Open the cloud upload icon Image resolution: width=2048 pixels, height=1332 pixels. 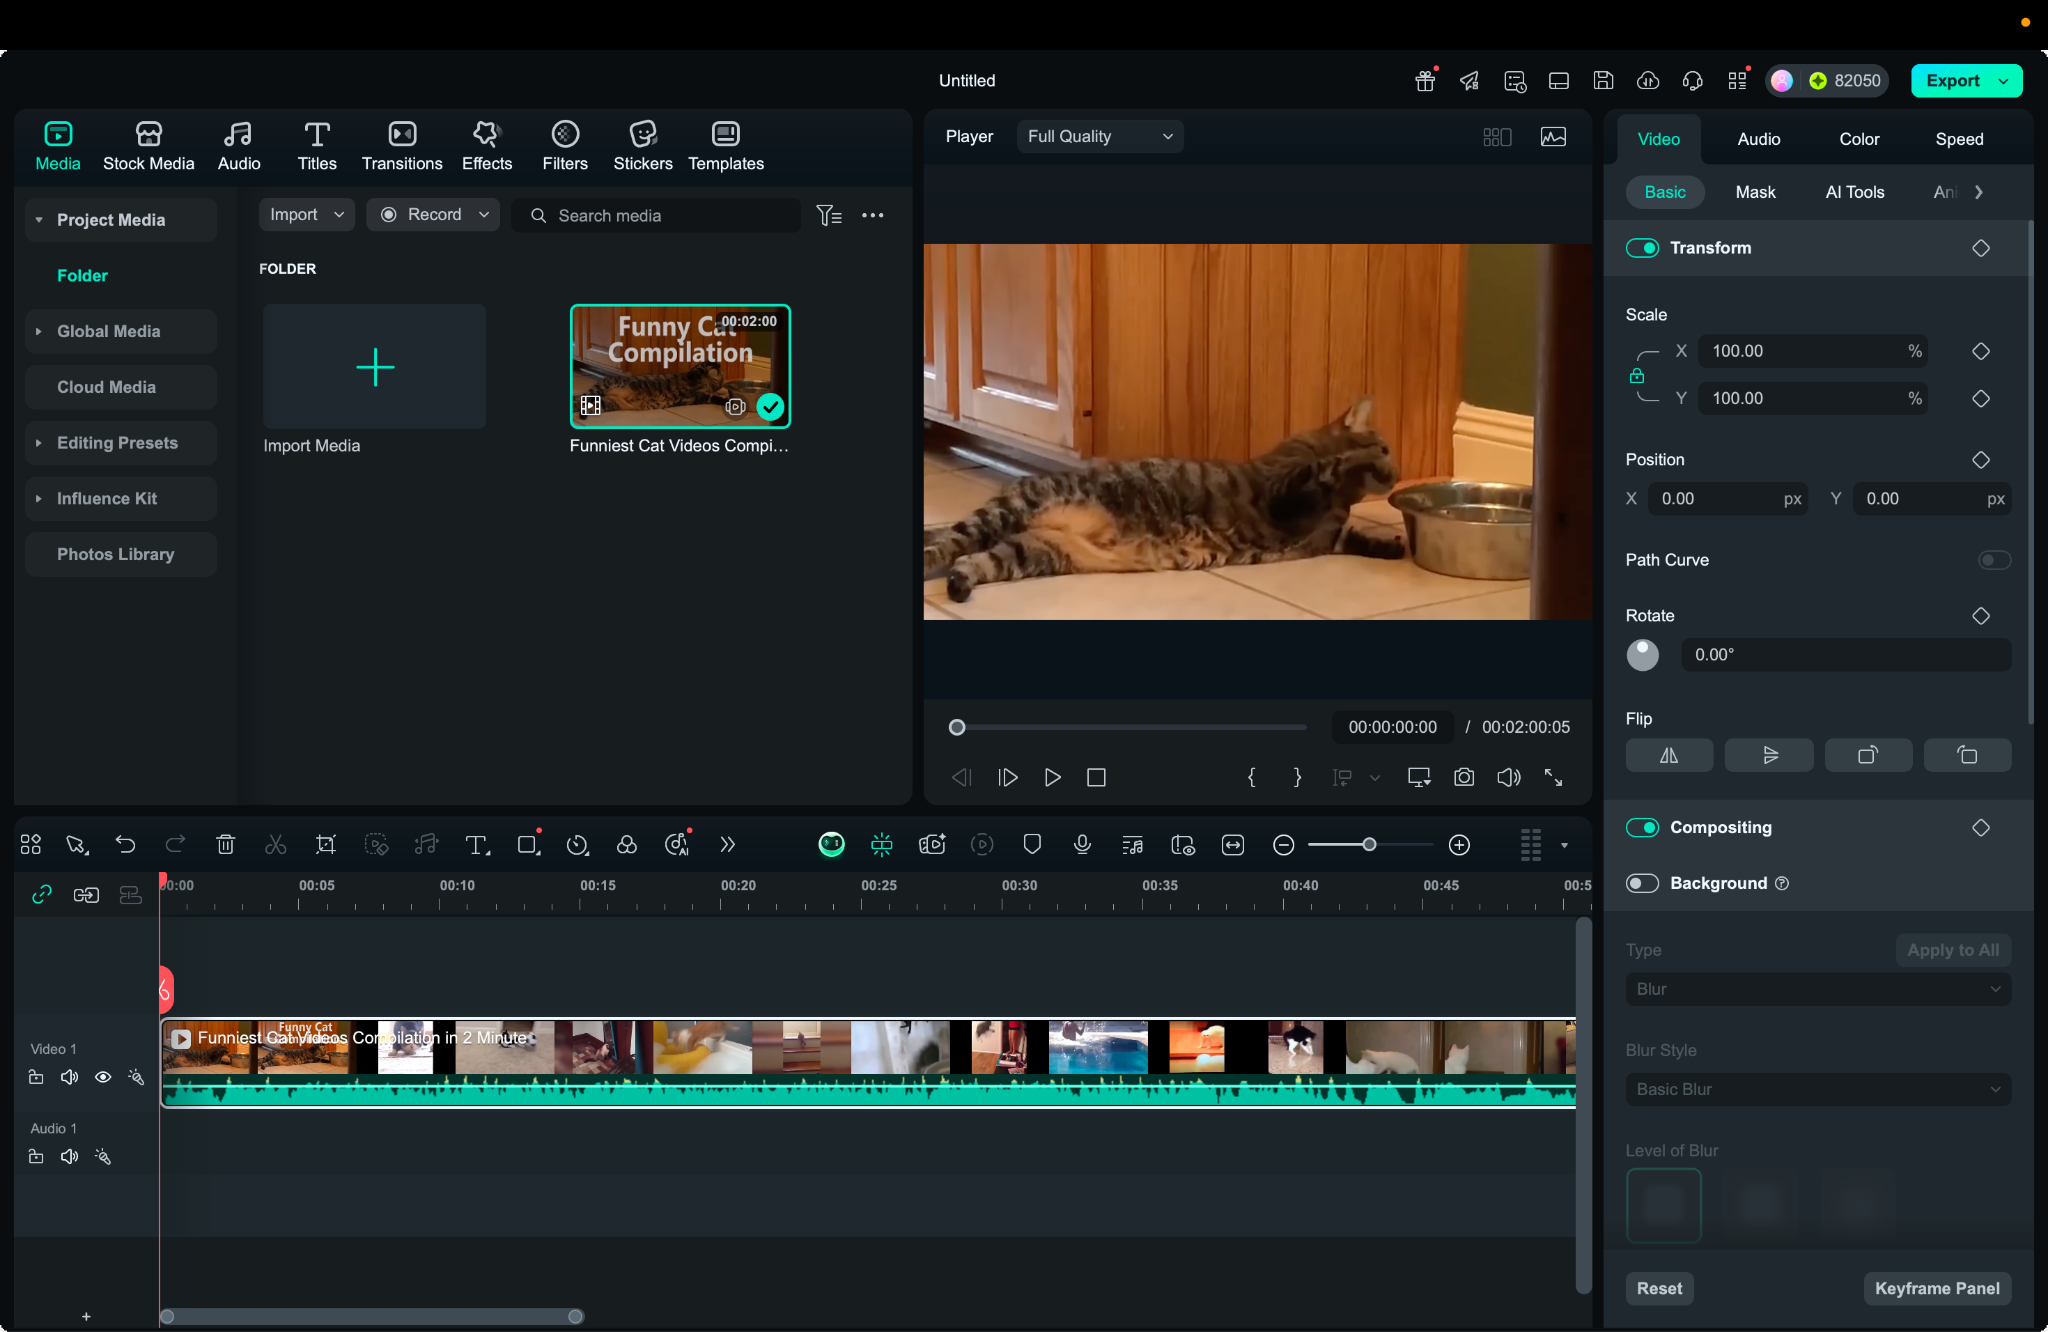(x=1648, y=81)
